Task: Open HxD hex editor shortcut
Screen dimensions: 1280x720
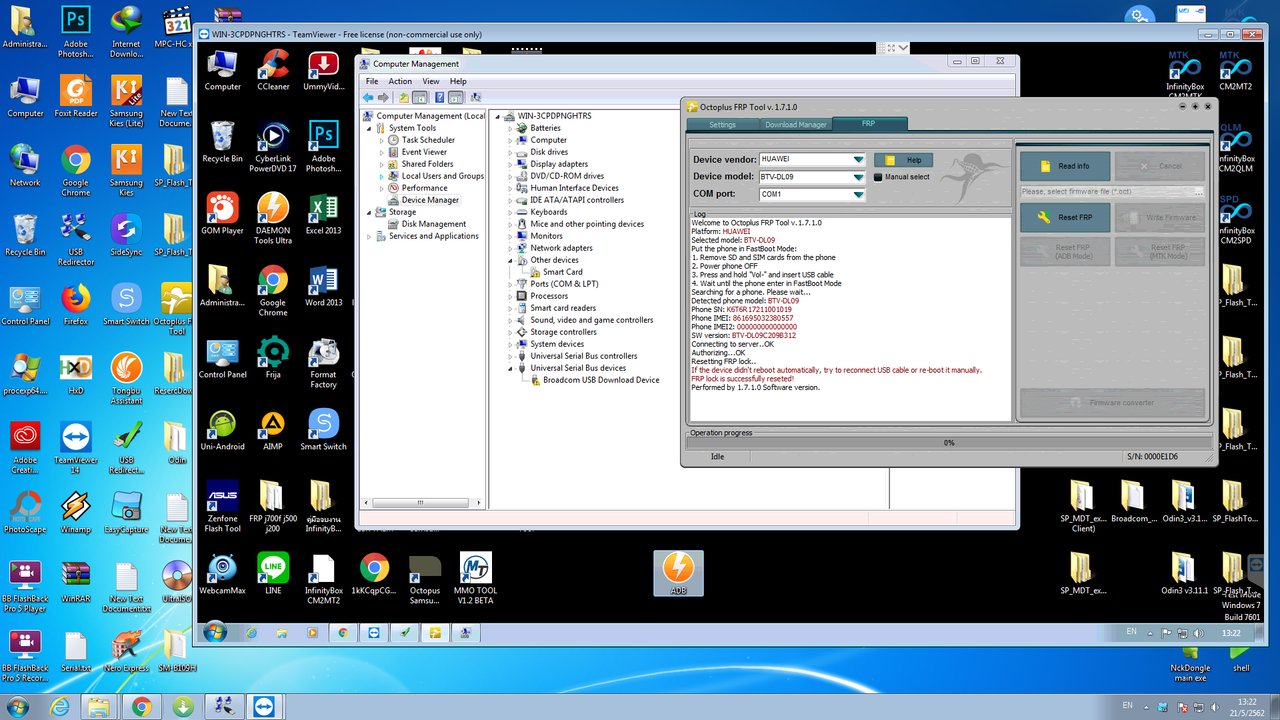Action: [76, 373]
